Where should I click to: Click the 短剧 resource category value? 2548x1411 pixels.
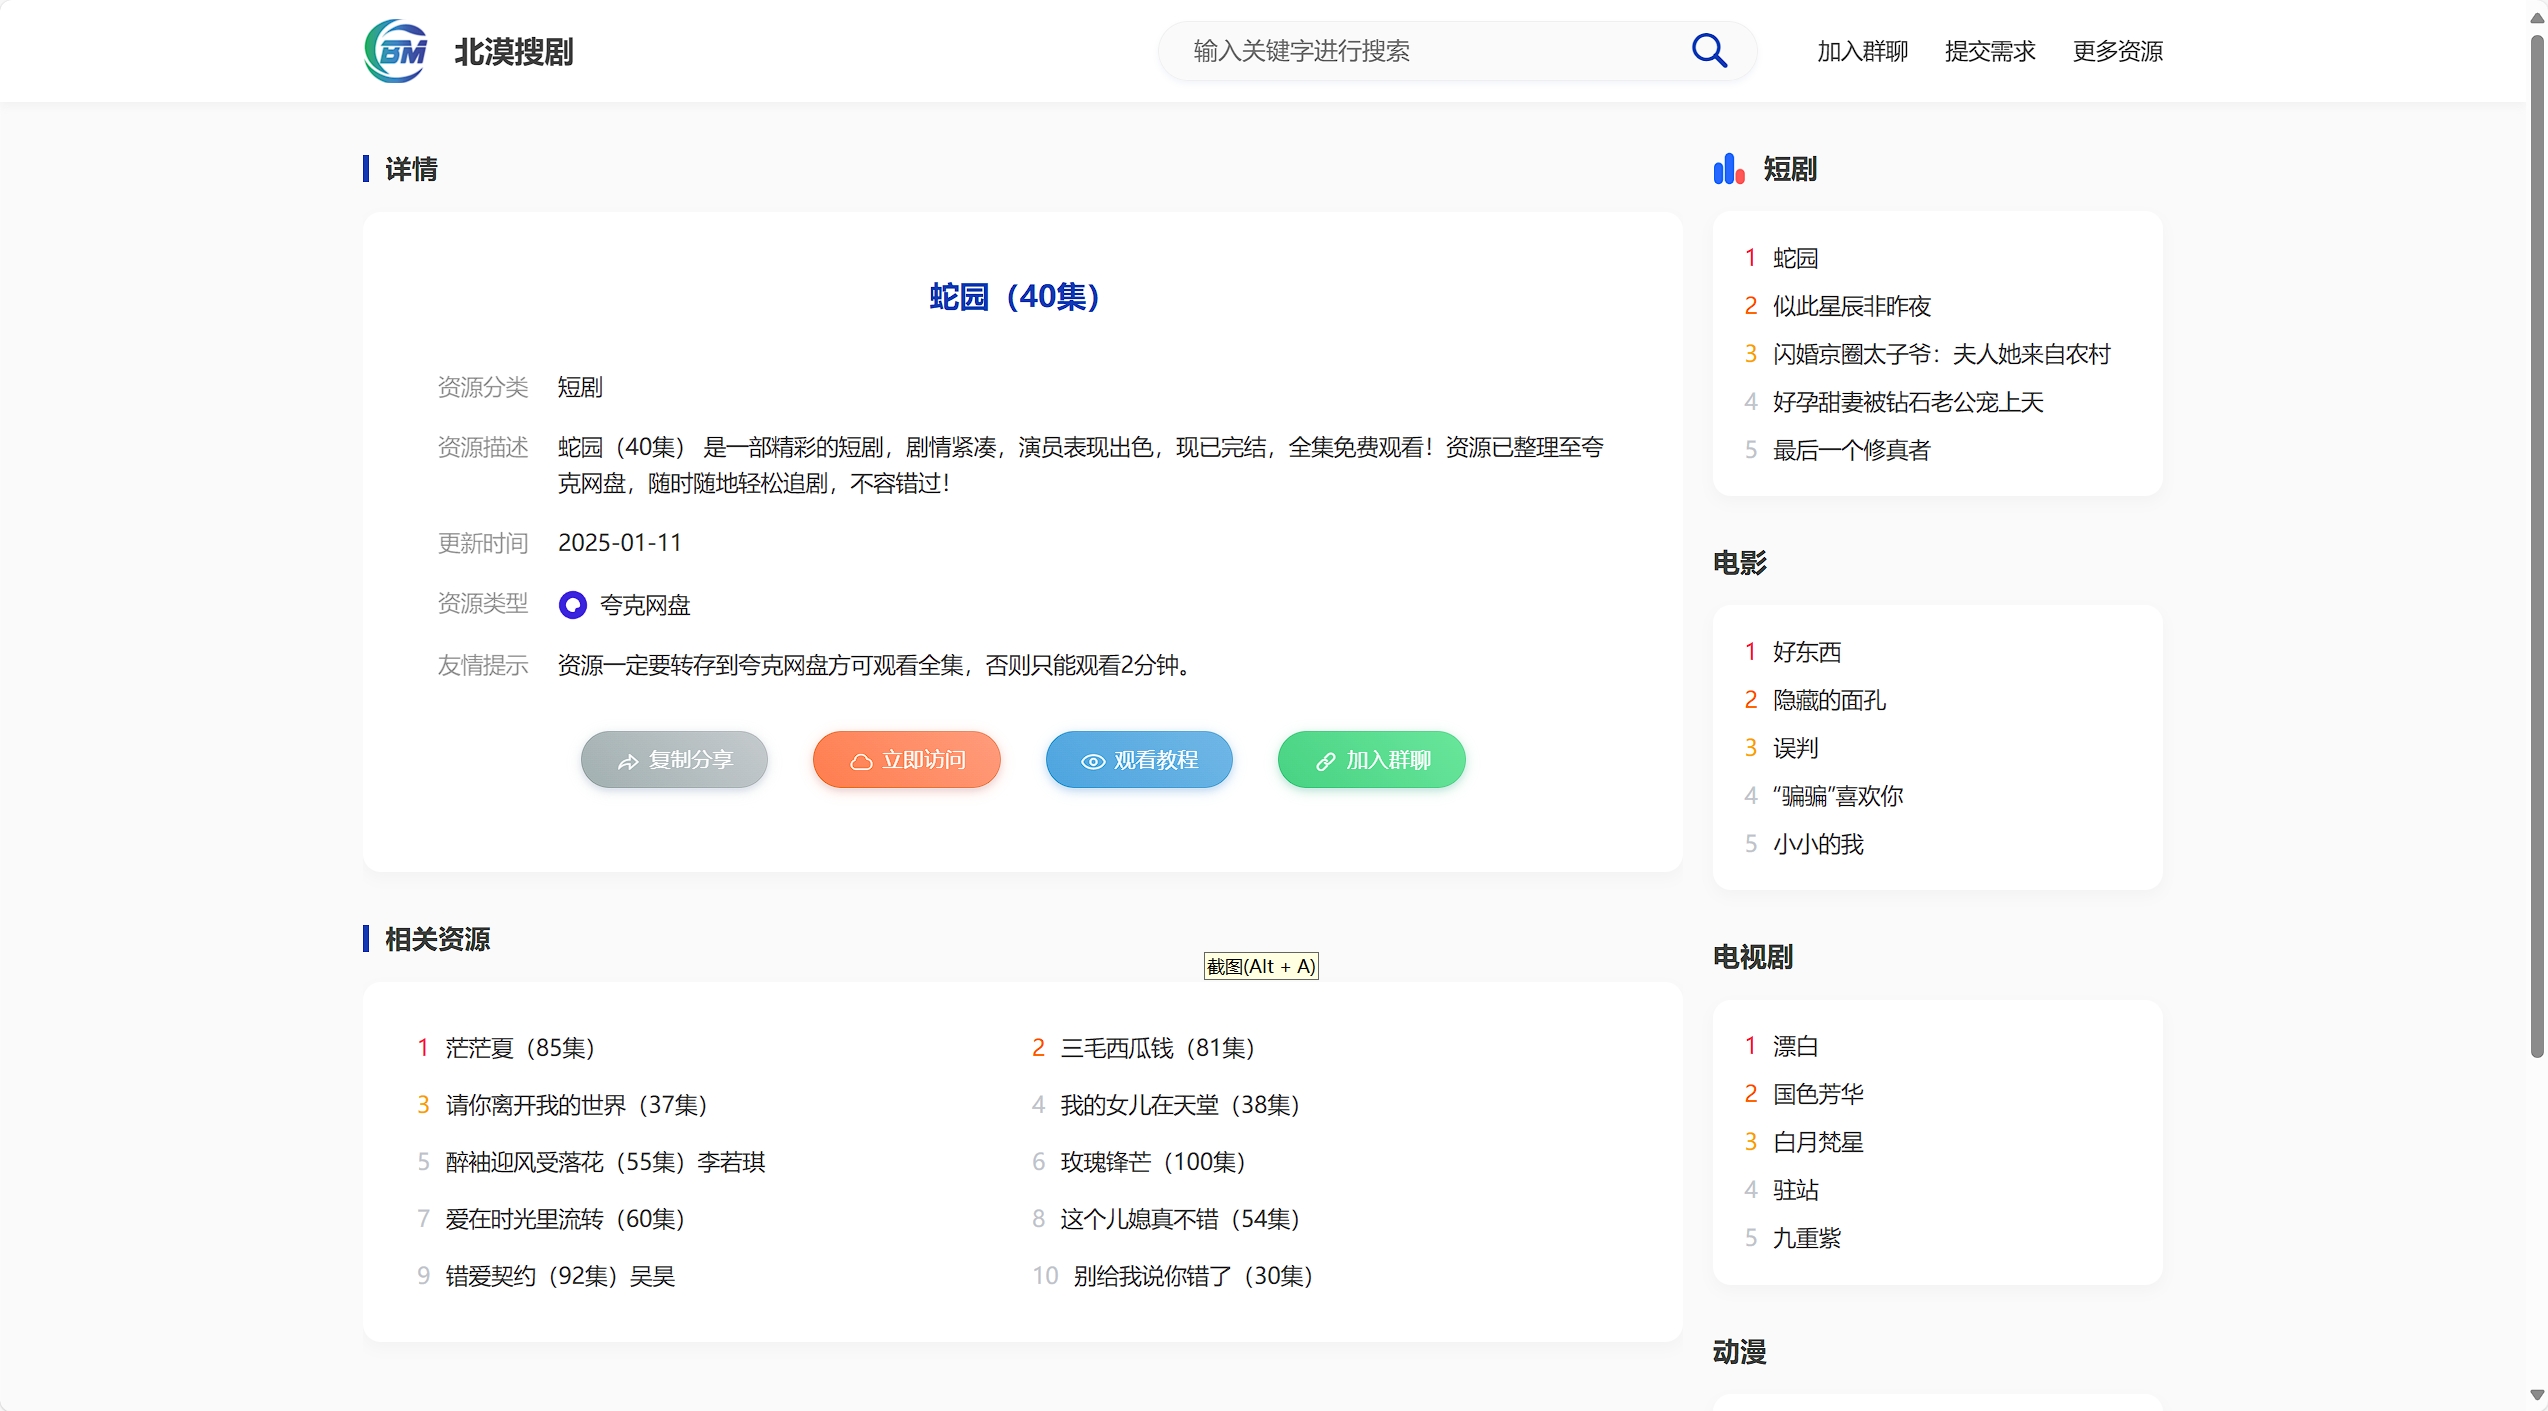(x=580, y=387)
